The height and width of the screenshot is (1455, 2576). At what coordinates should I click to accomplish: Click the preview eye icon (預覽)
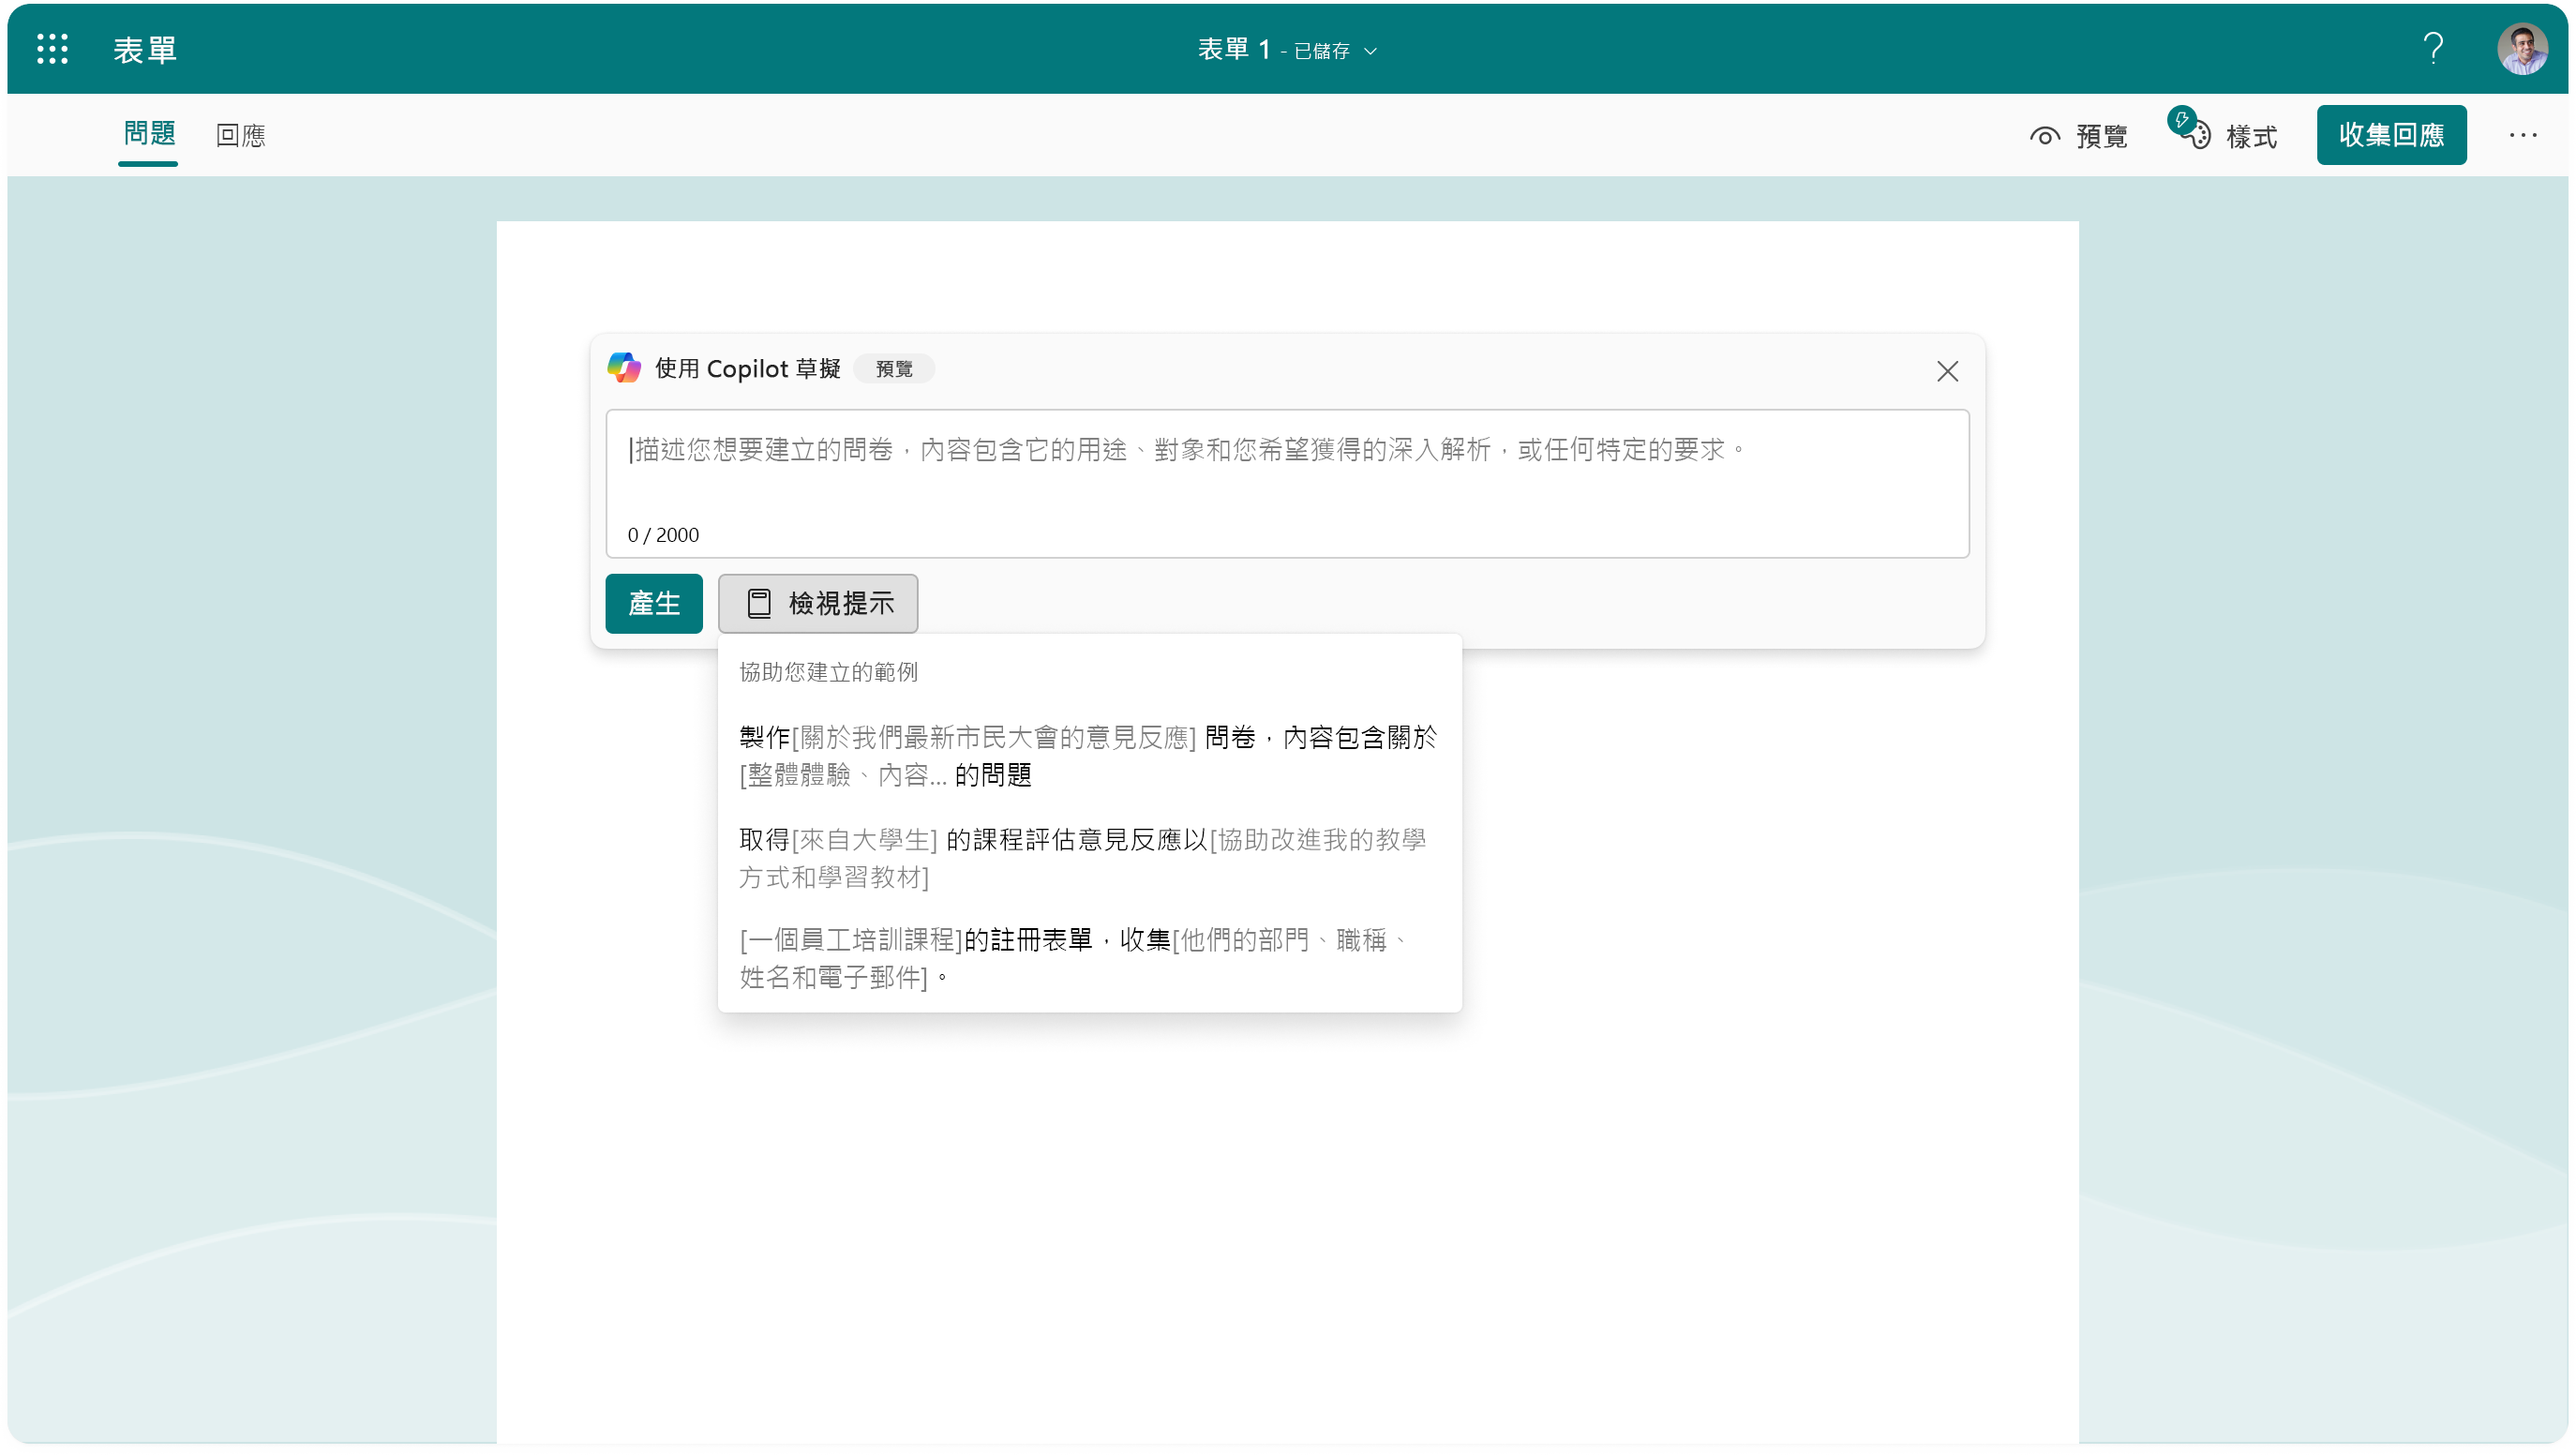(2044, 136)
